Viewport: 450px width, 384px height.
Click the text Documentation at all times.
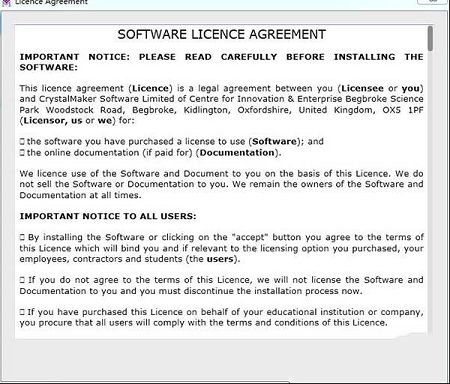[x=80, y=195]
